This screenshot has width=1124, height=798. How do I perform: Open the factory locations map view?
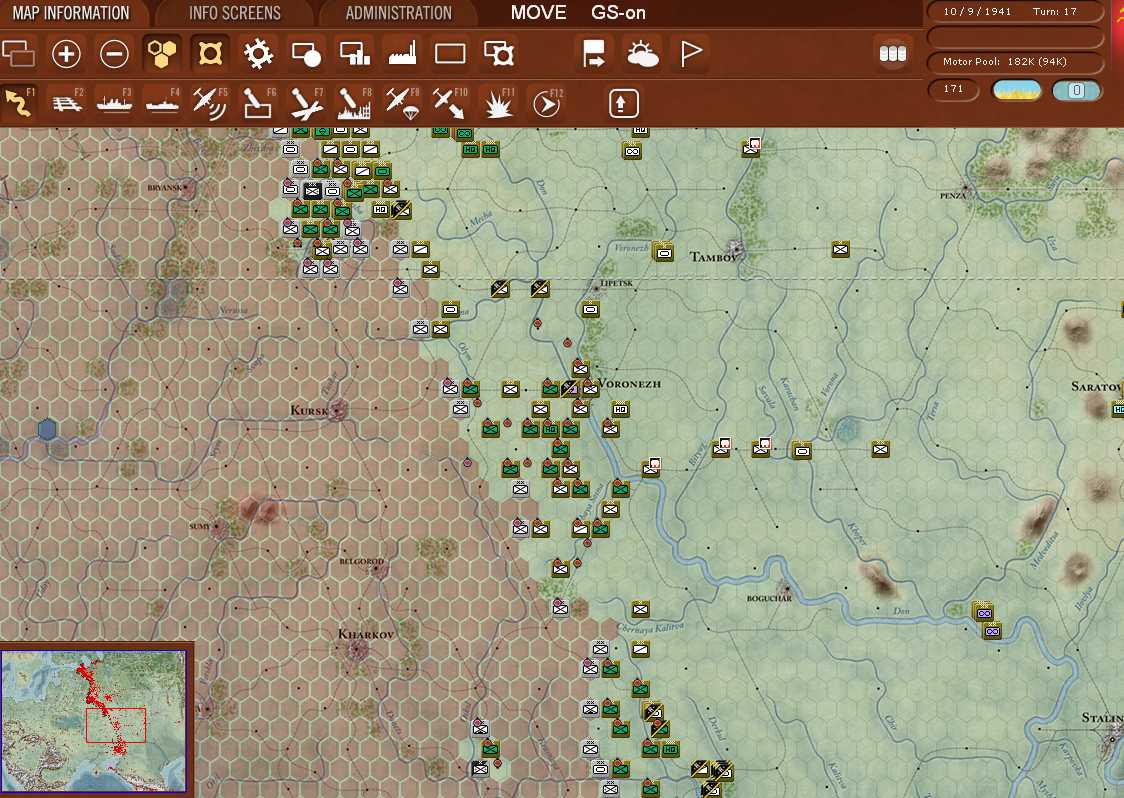tap(401, 52)
